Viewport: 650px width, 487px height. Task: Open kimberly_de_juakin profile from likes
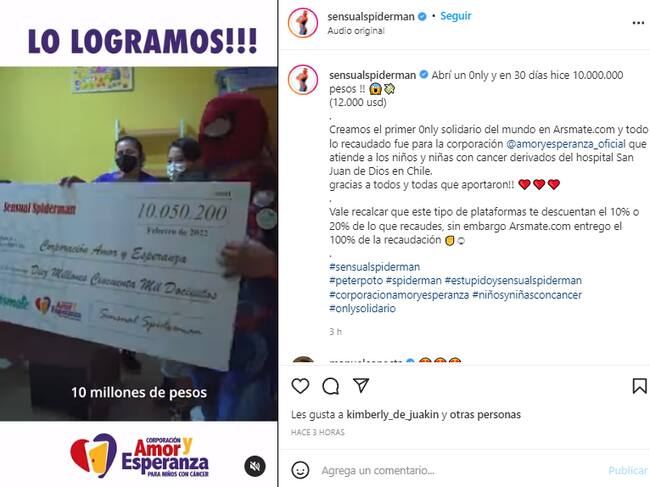coord(392,414)
